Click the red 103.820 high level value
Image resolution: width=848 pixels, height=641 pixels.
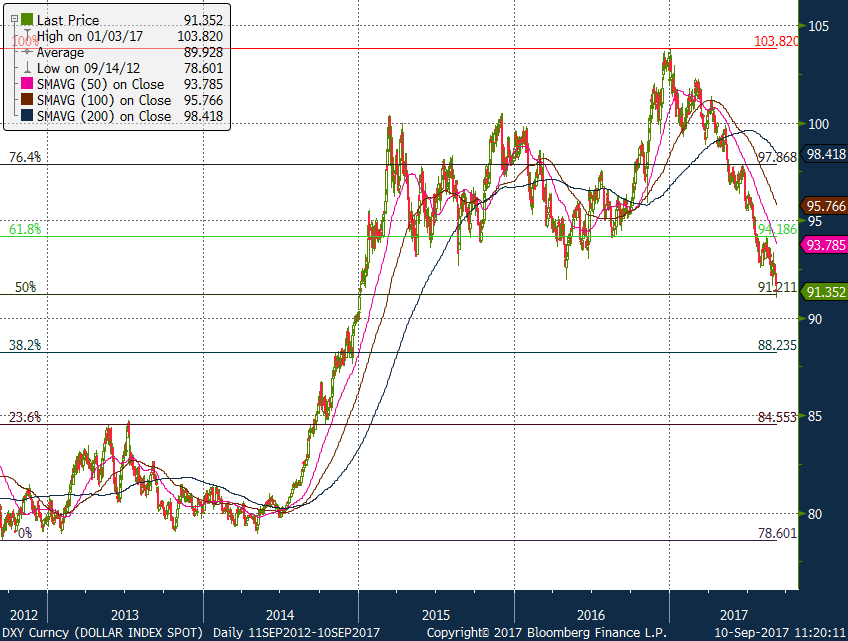point(776,41)
